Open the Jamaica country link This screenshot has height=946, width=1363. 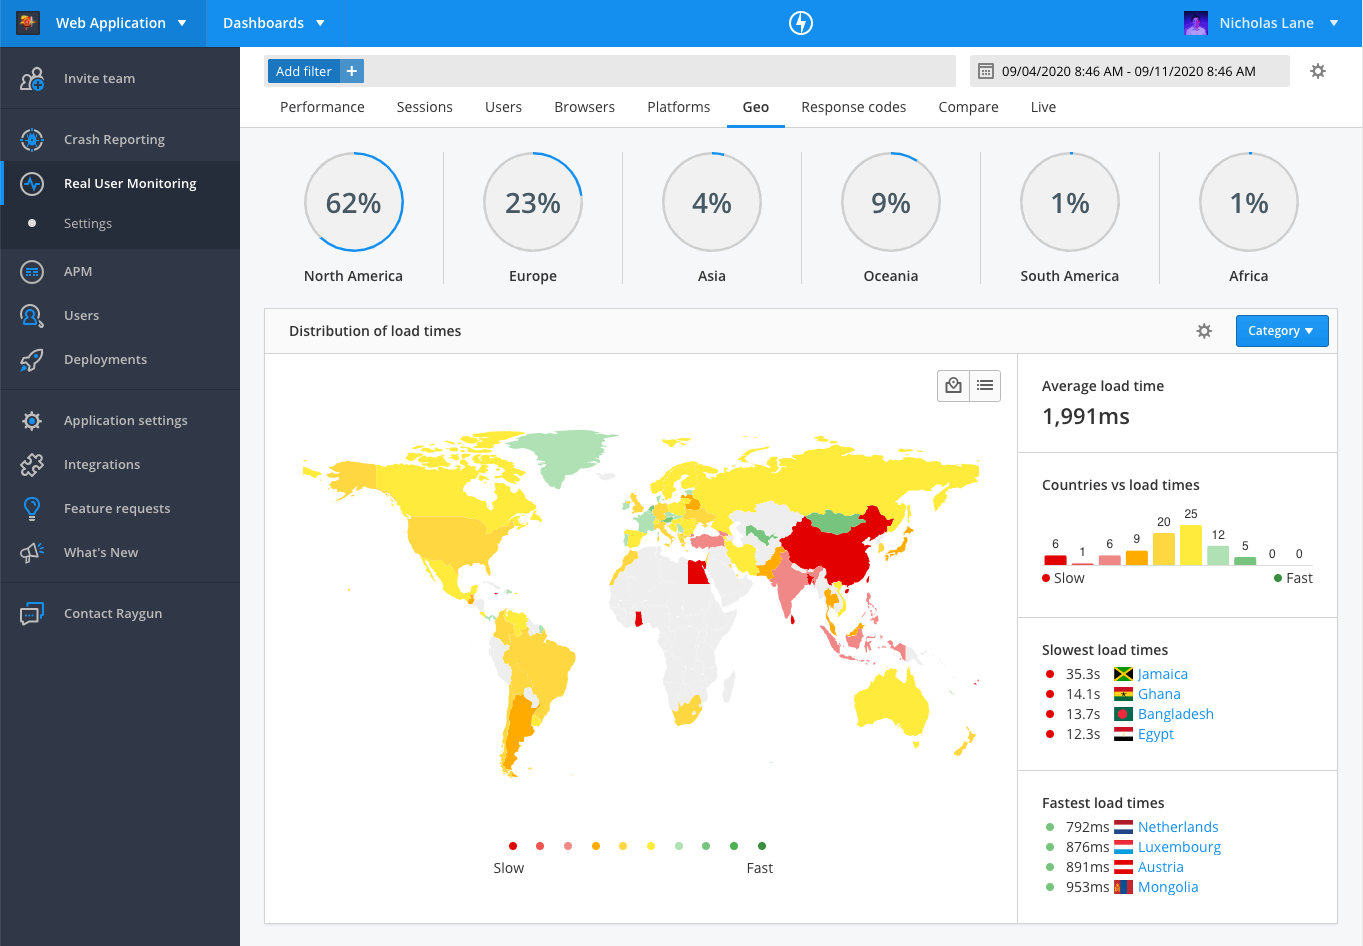coord(1163,674)
